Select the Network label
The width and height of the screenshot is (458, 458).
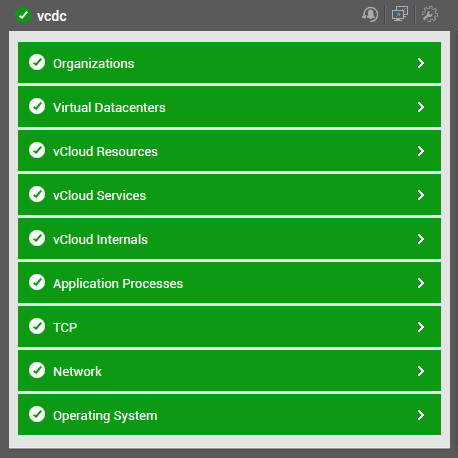tap(77, 372)
